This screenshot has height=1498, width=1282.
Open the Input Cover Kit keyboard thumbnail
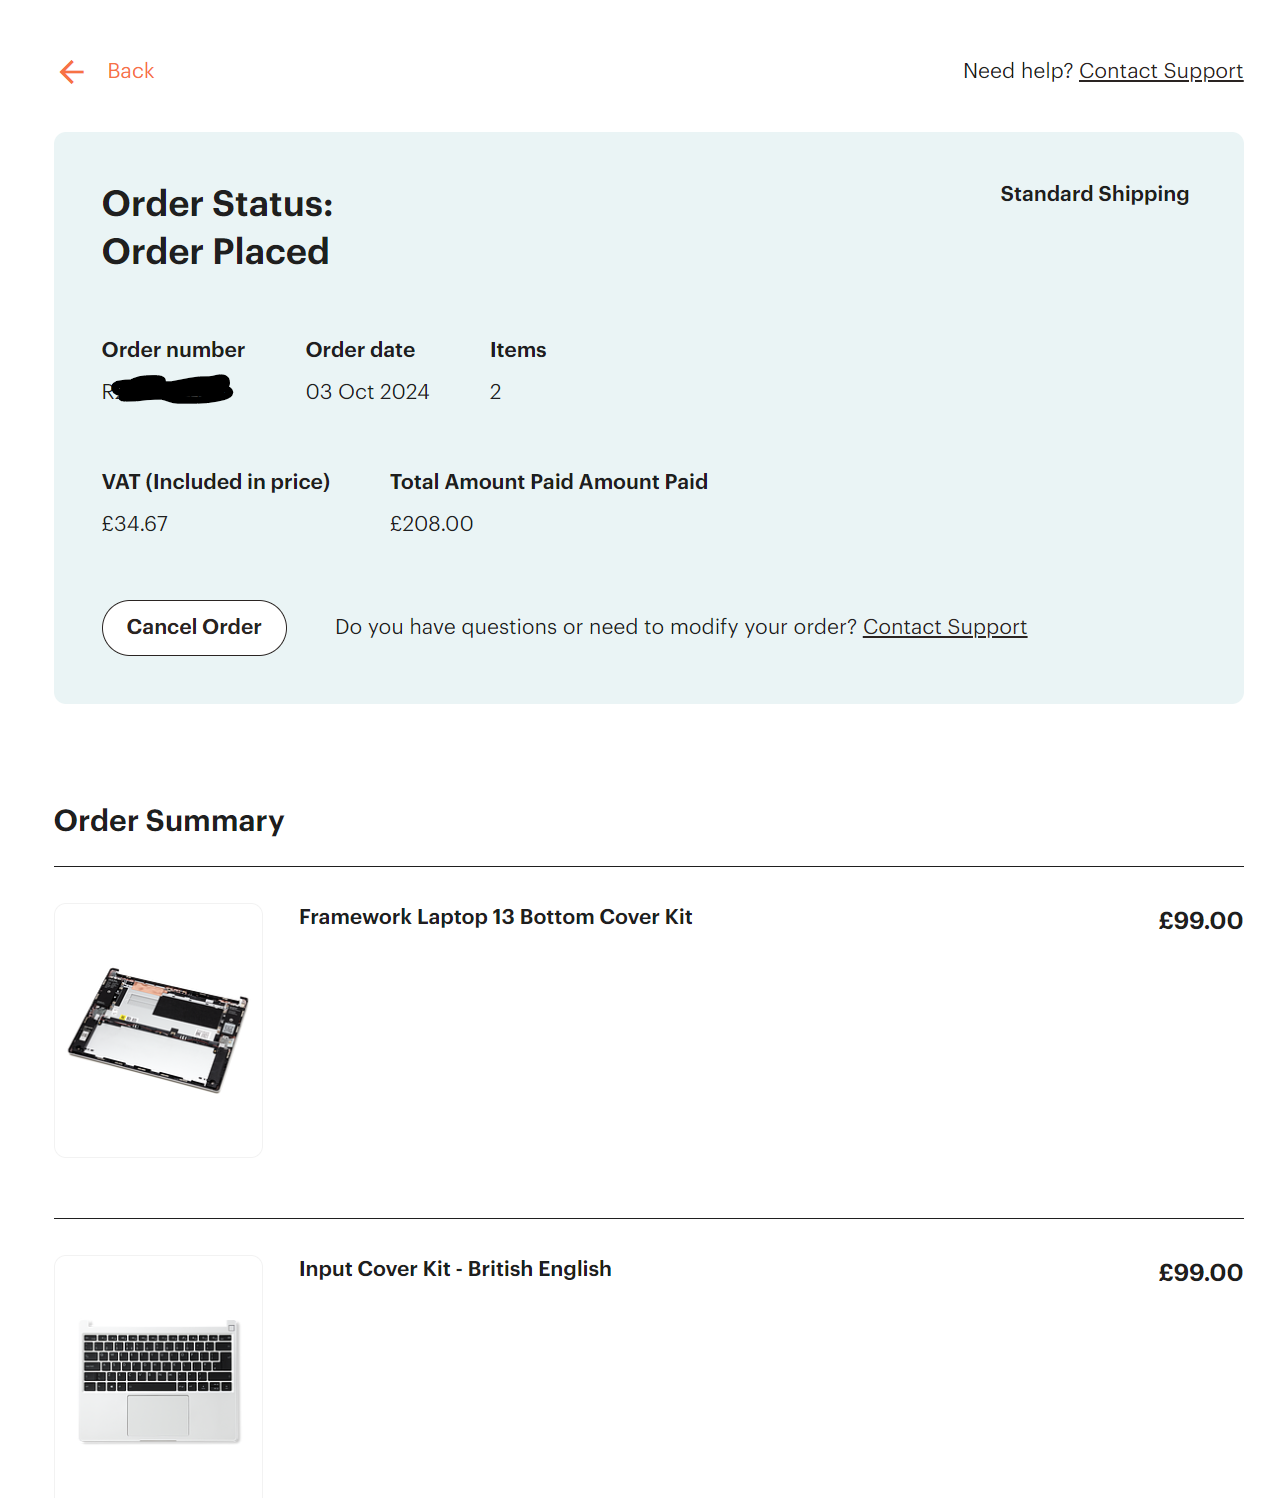pyautogui.click(x=158, y=1377)
